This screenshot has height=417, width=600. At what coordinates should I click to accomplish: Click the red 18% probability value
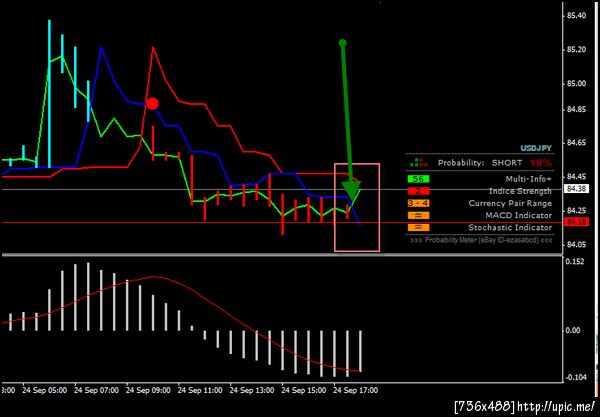541,163
